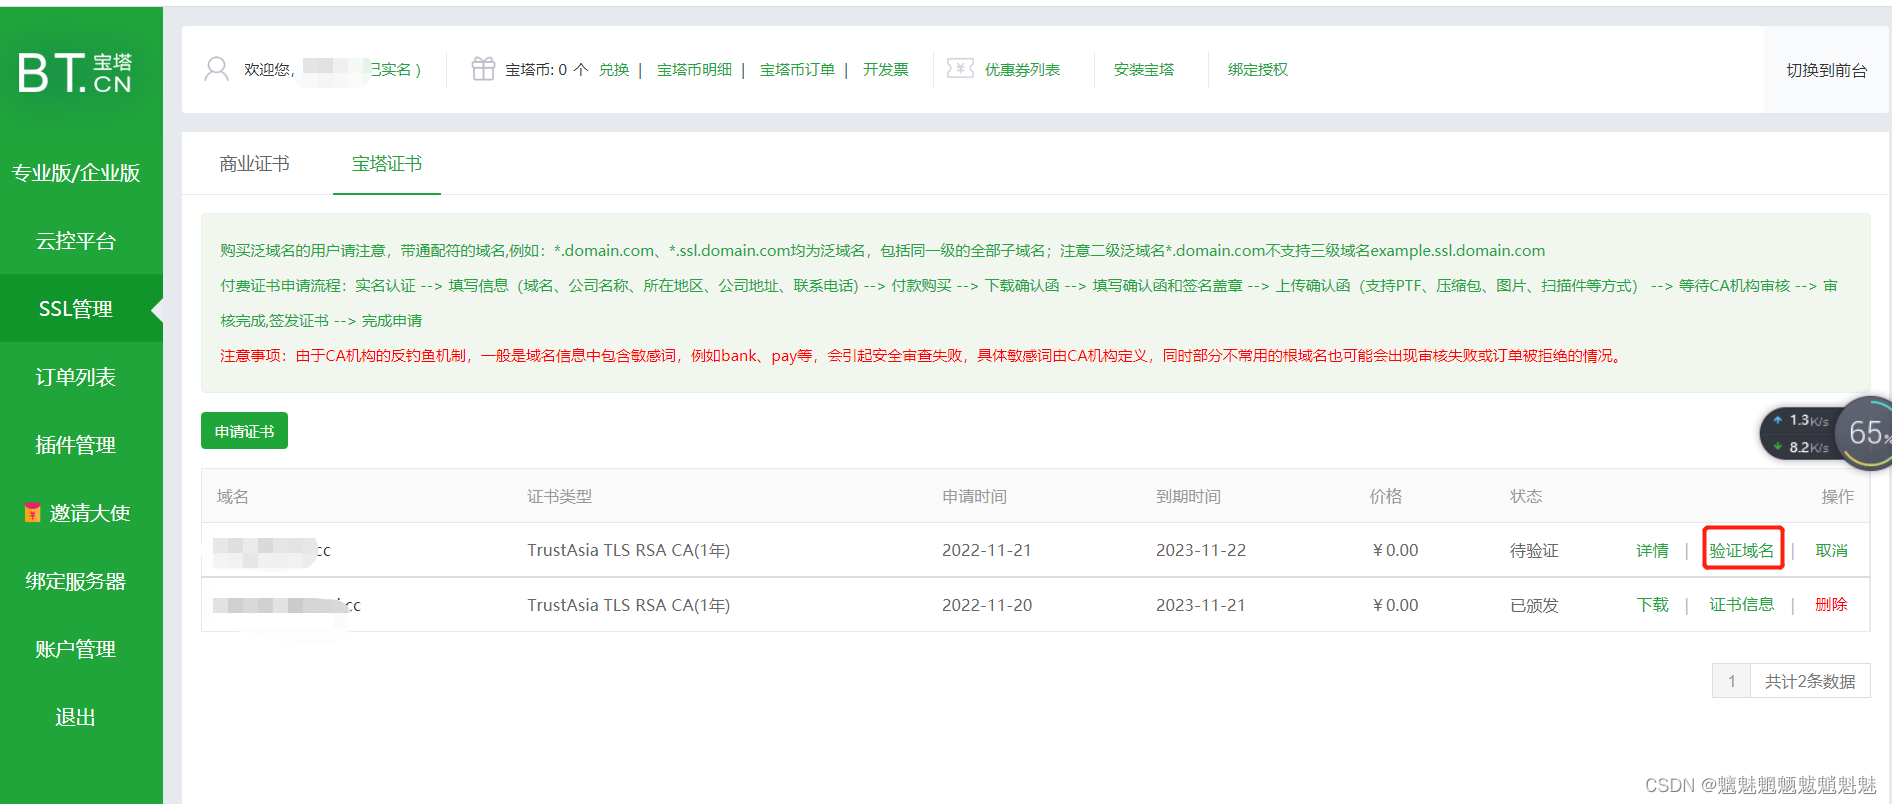Viewport: 1892px width, 804px height.
Task: Open 证书信息 for the issued certificate
Action: pos(1742,605)
